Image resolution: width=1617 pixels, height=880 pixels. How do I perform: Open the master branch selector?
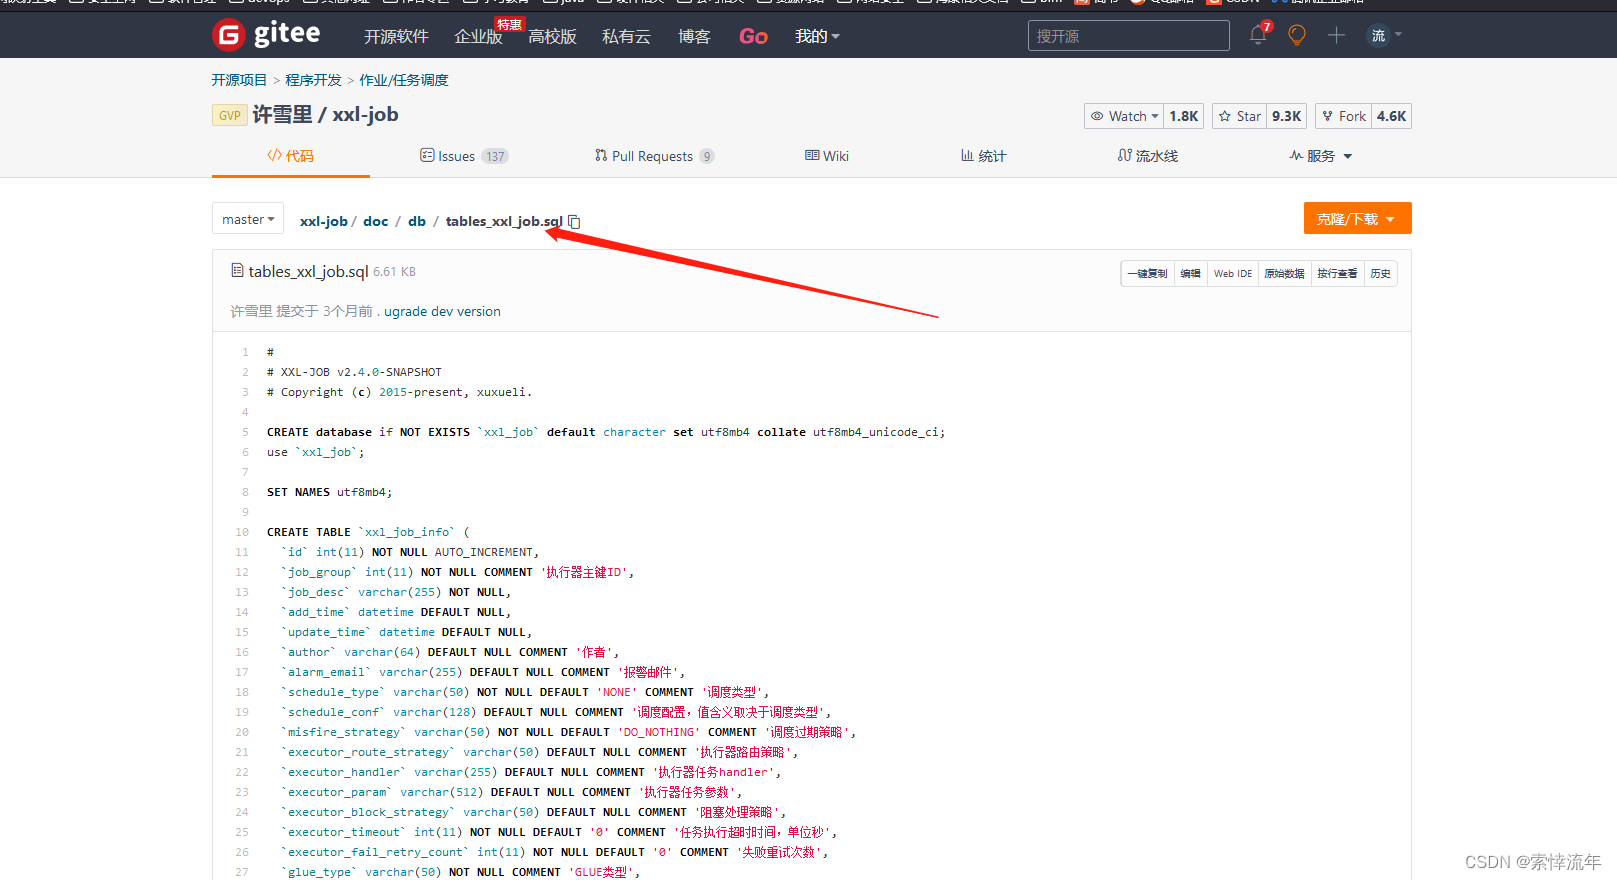pyautogui.click(x=248, y=219)
